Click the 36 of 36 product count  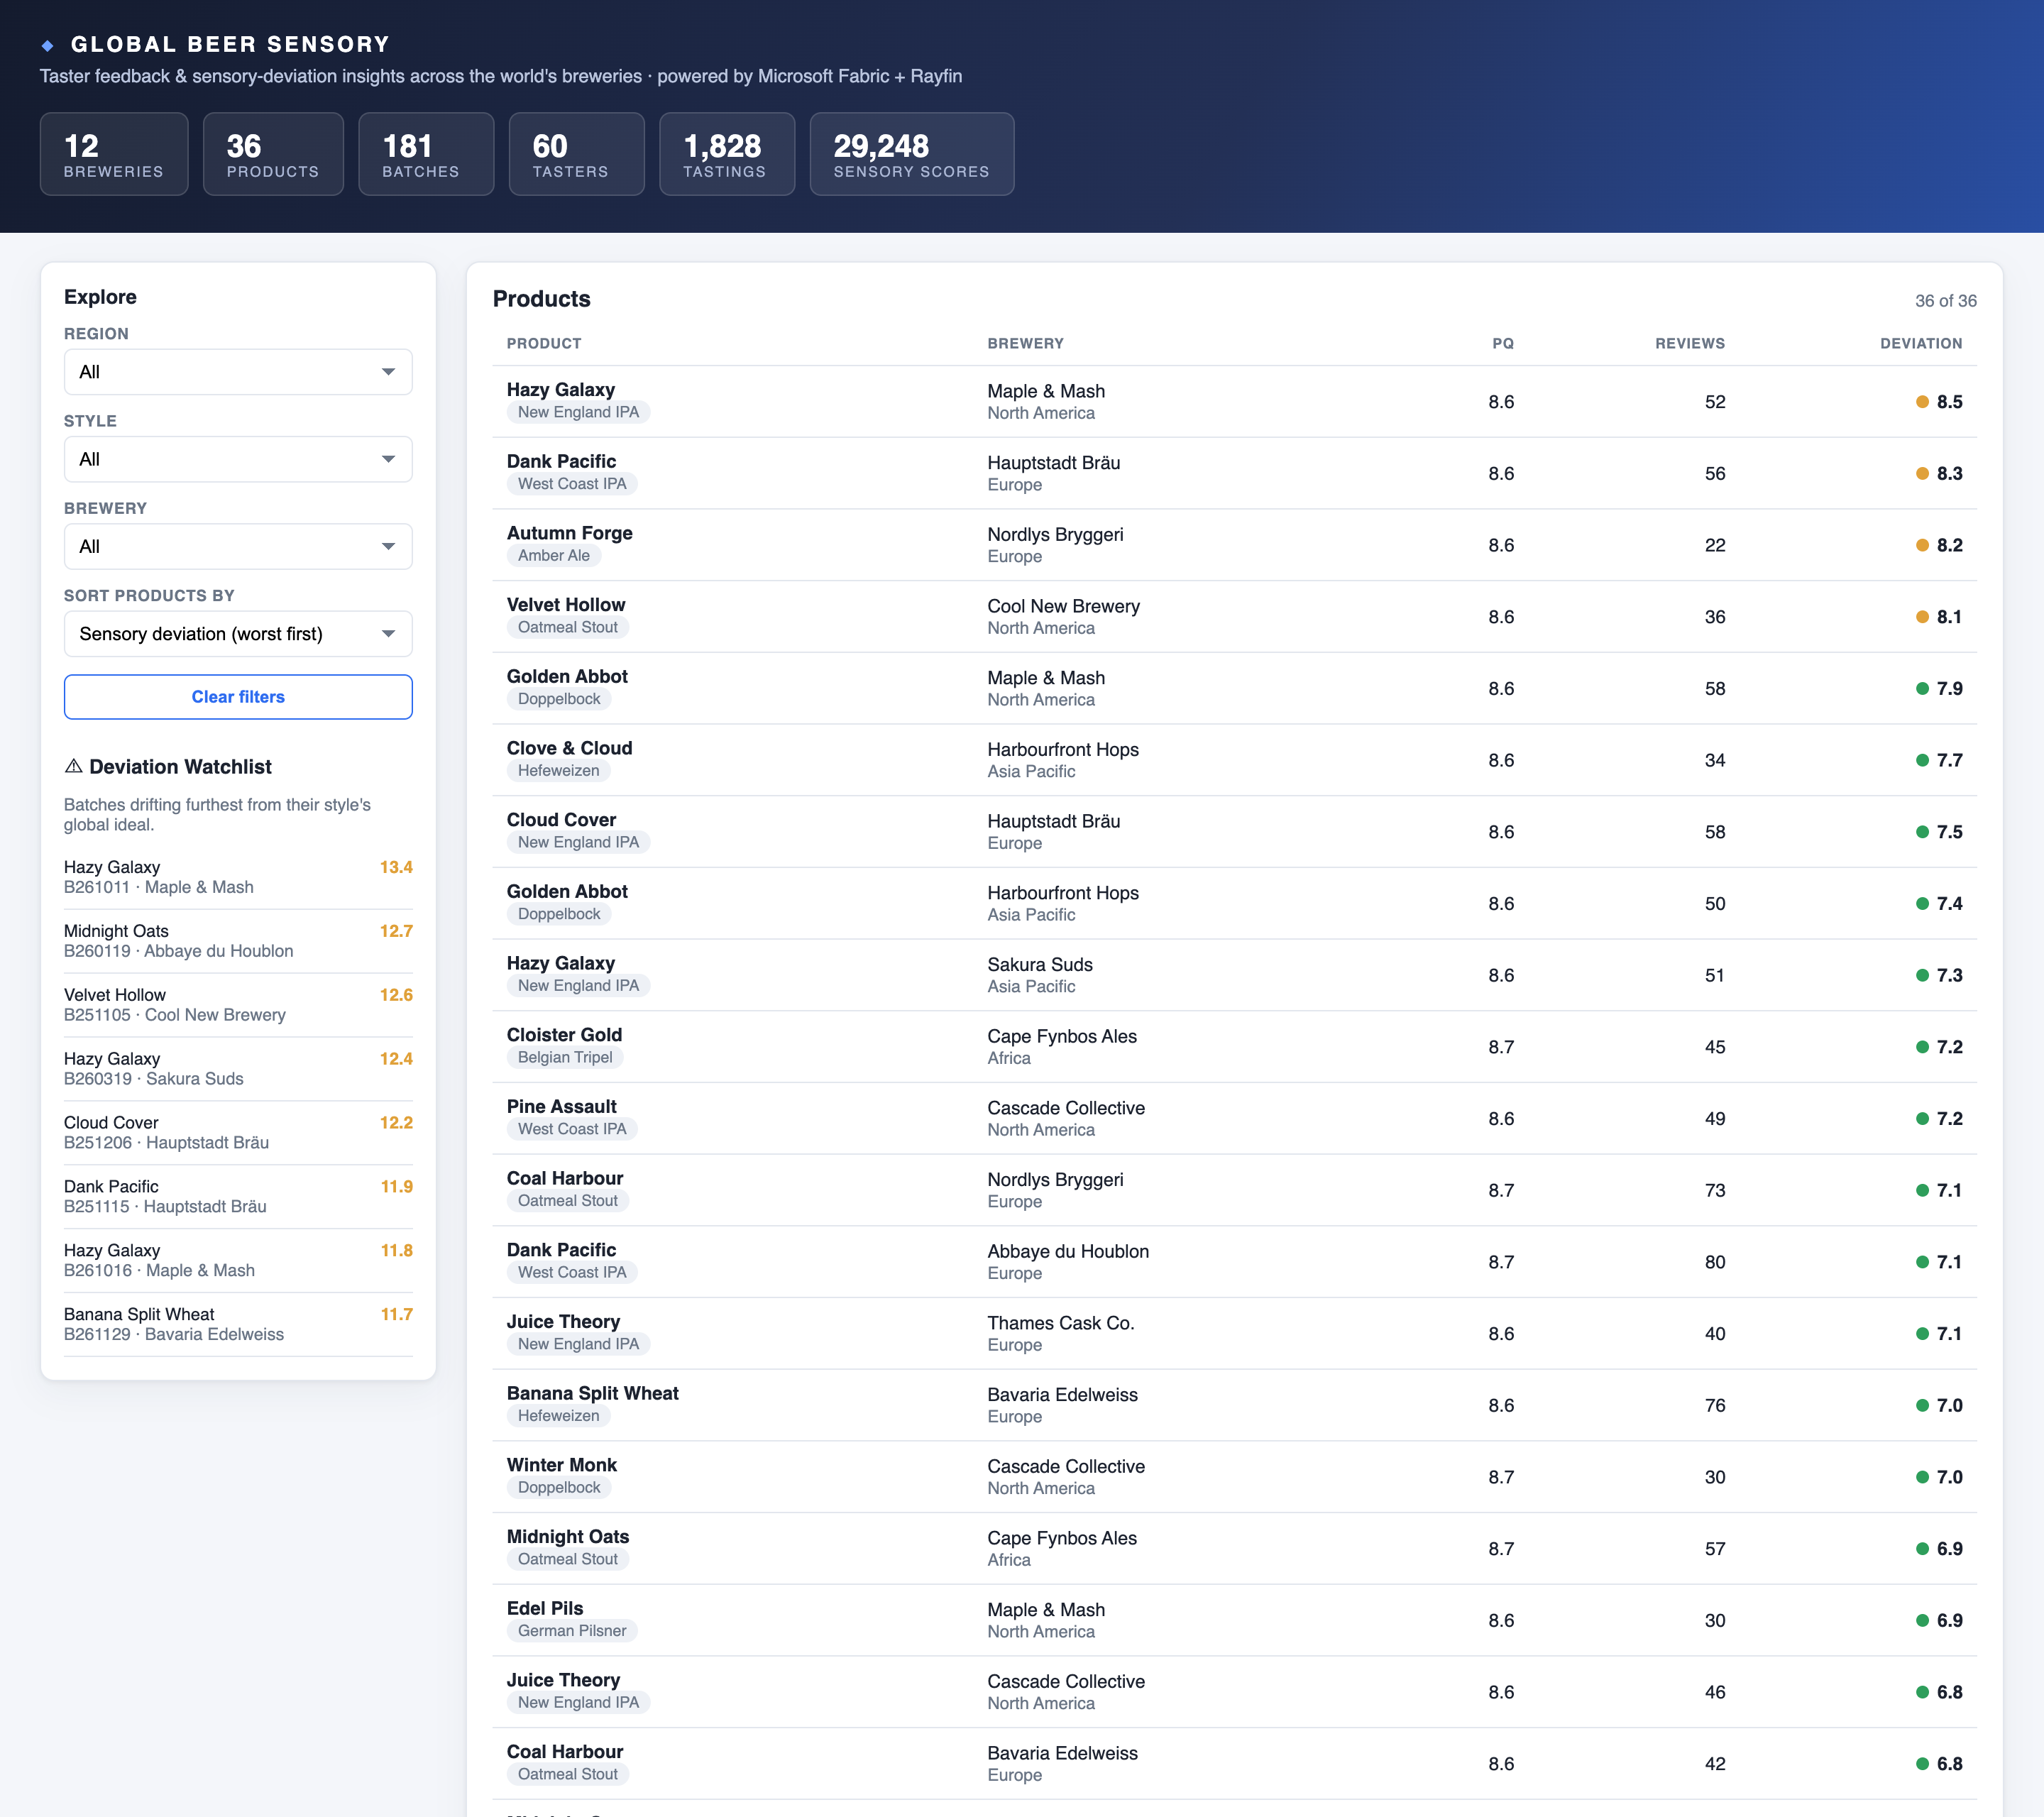tap(1945, 301)
